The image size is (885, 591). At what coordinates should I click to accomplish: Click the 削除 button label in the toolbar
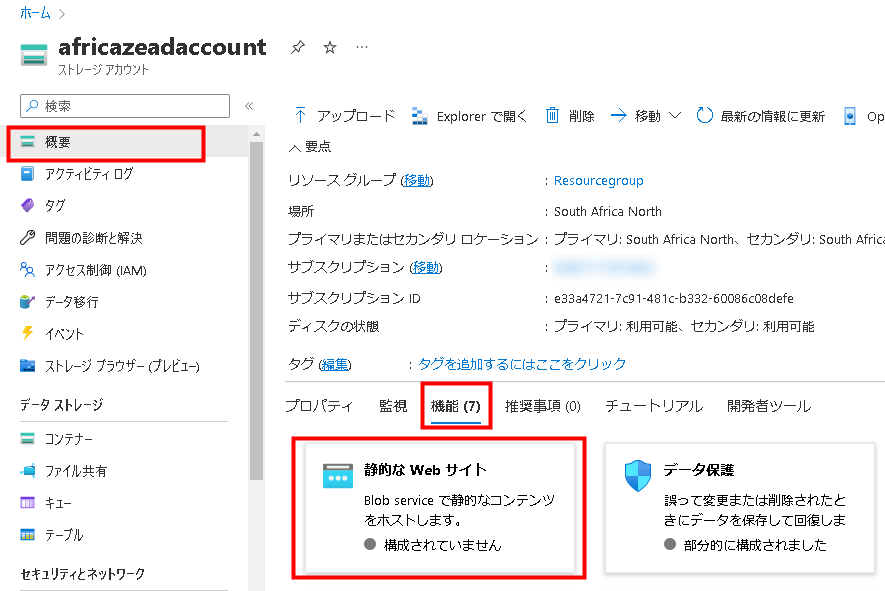click(581, 116)
